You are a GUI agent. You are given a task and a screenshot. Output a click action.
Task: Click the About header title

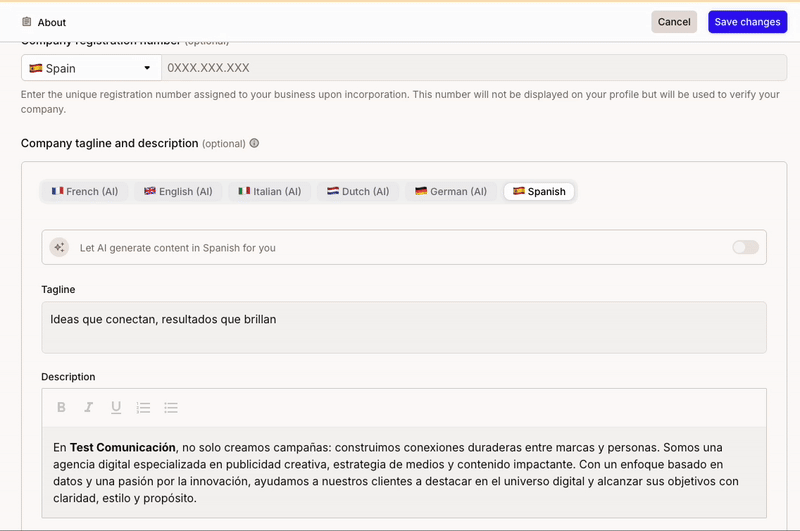52,22
